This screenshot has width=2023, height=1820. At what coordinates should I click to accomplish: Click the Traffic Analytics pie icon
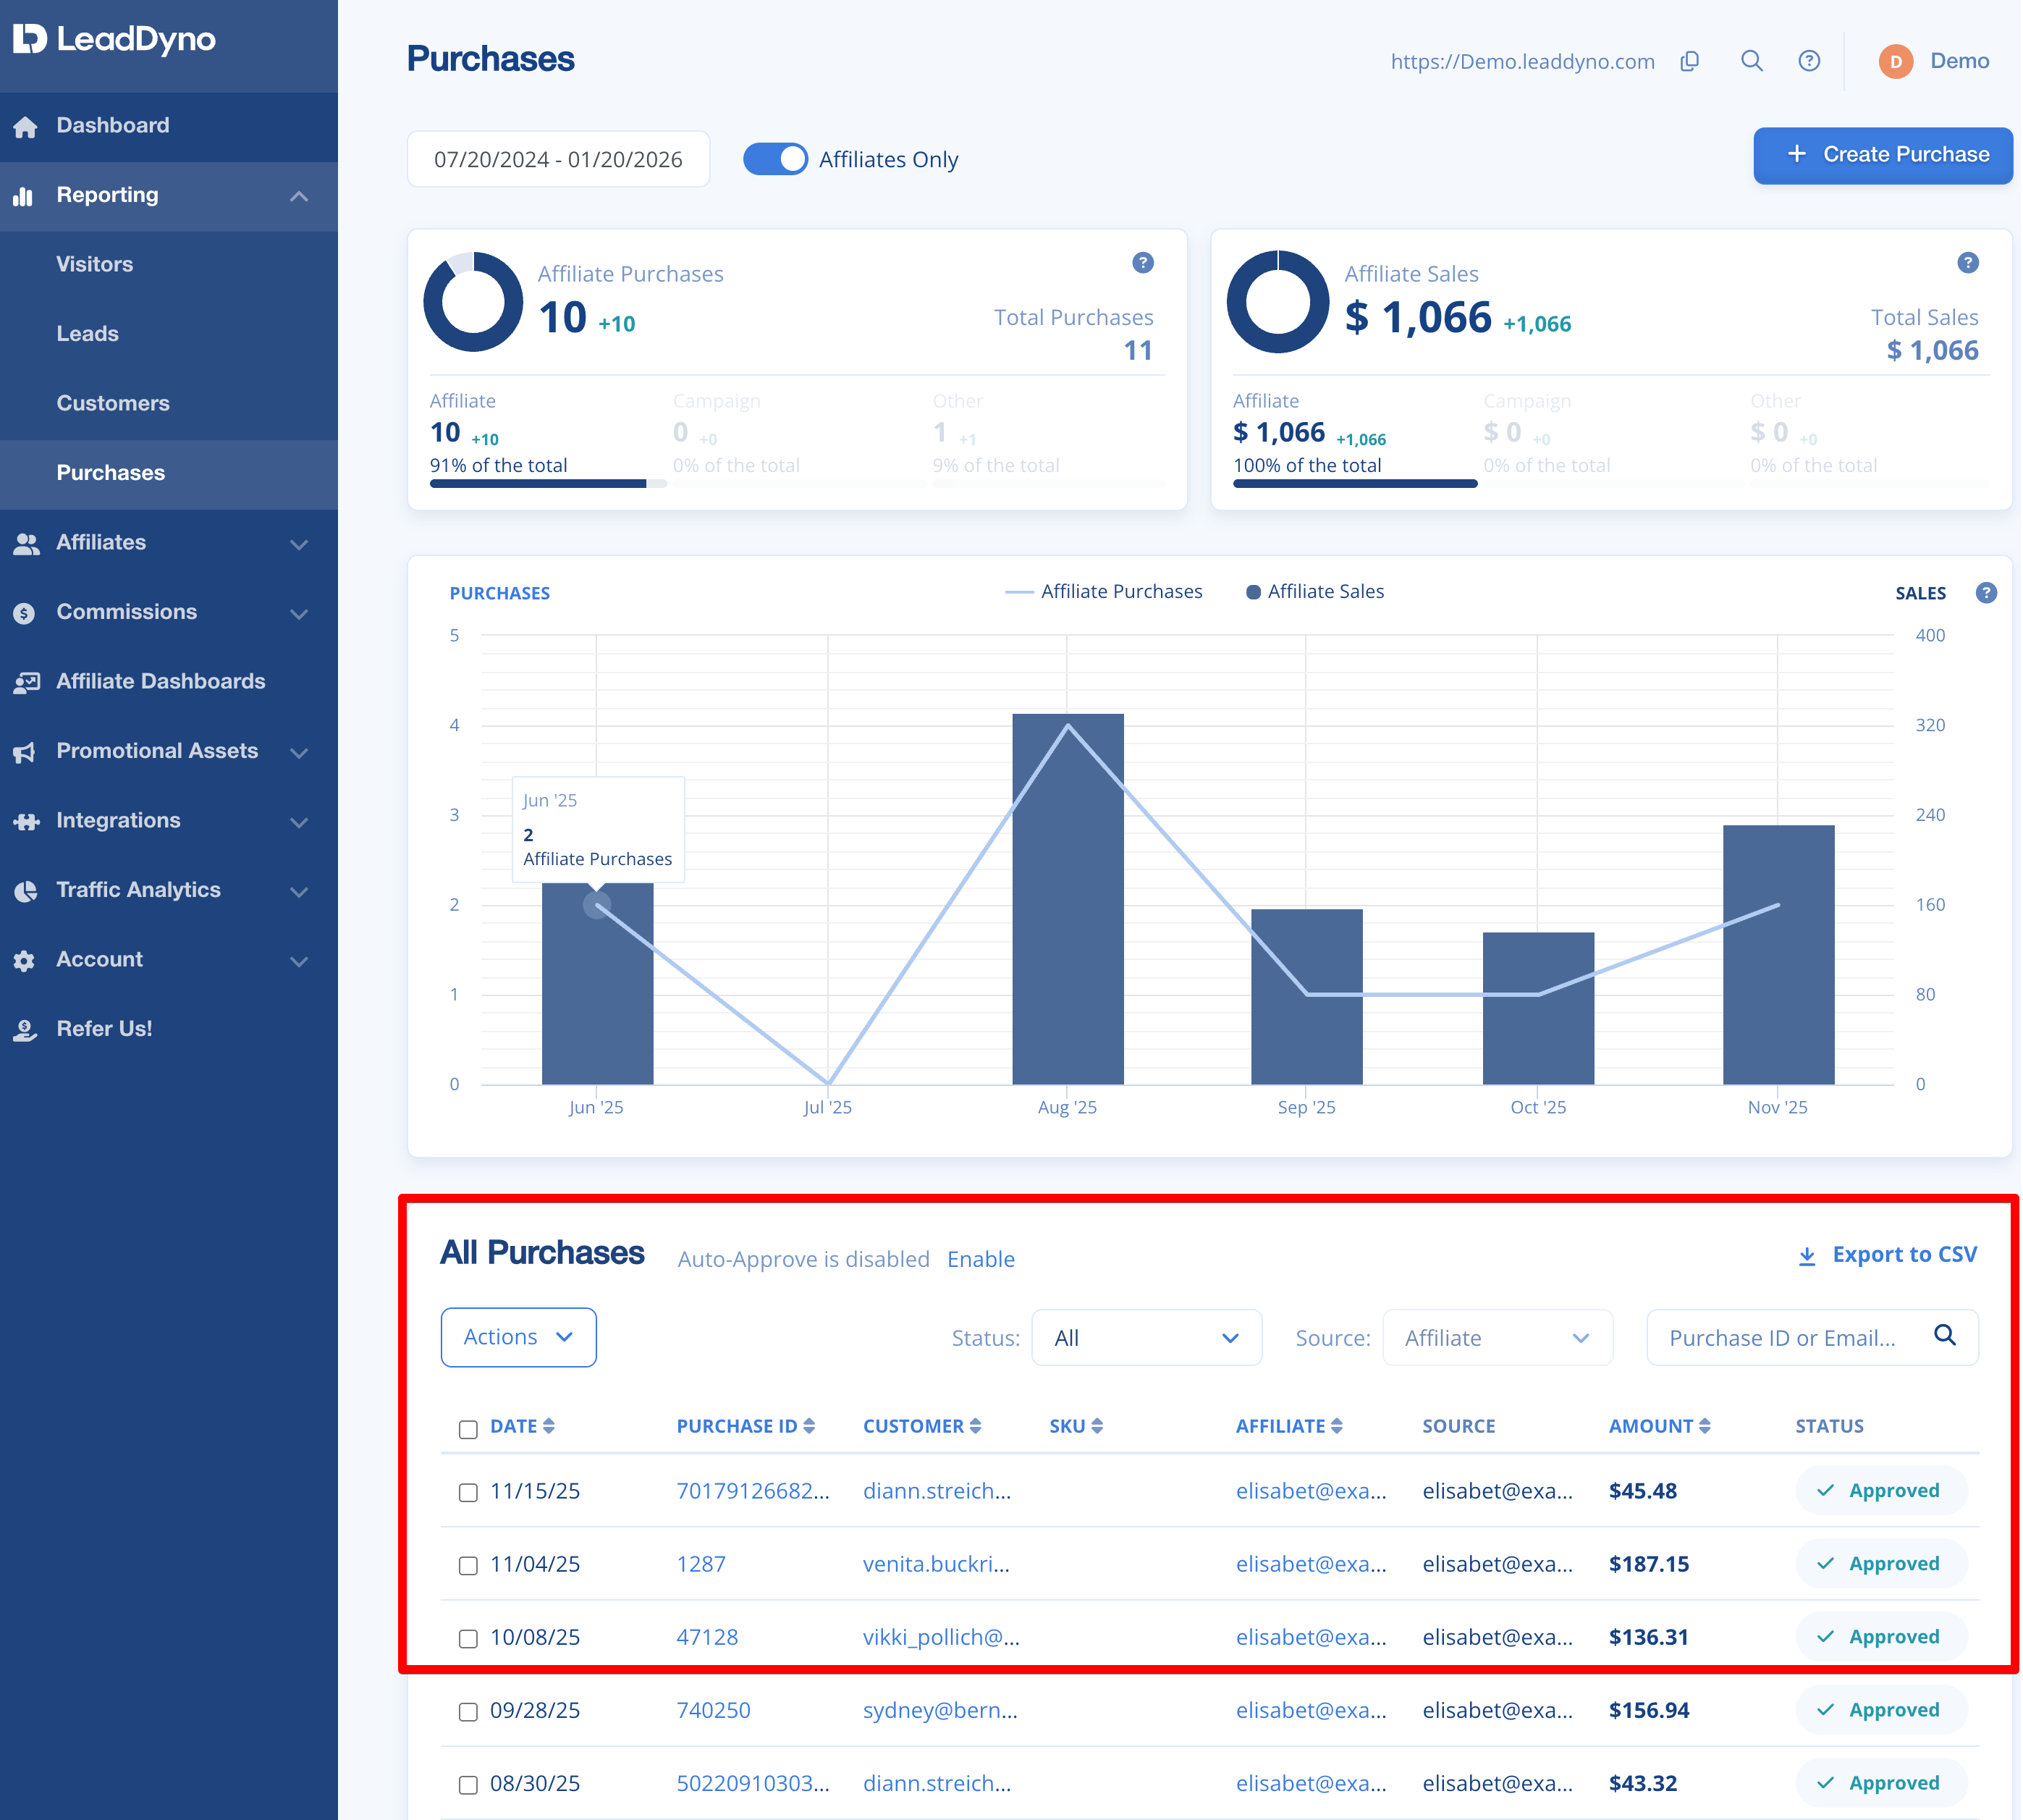[25, 891]
